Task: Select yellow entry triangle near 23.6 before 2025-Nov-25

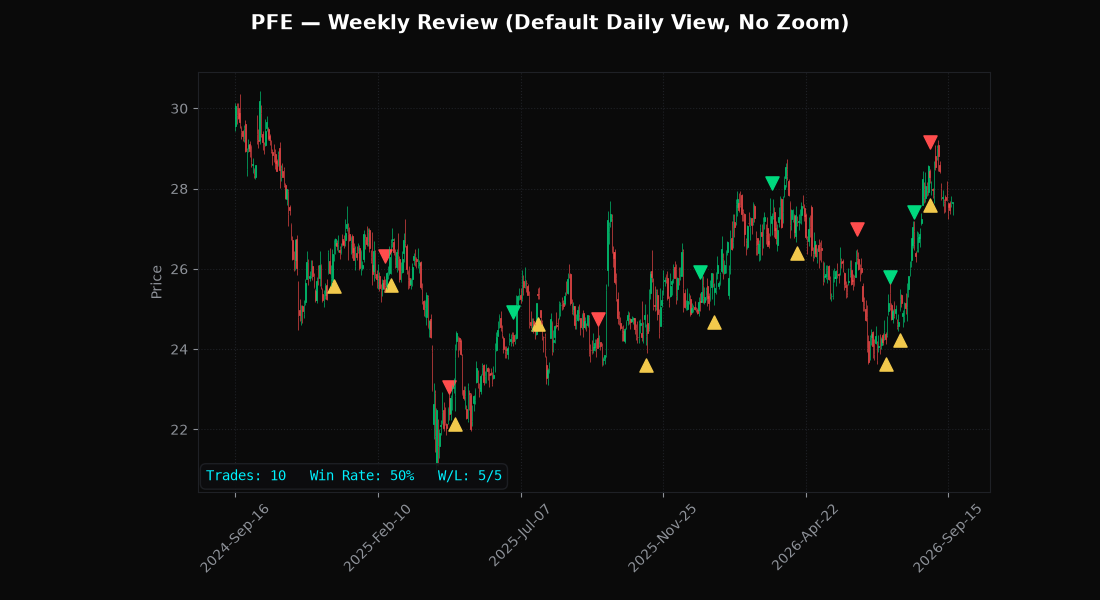Action: 646,366
